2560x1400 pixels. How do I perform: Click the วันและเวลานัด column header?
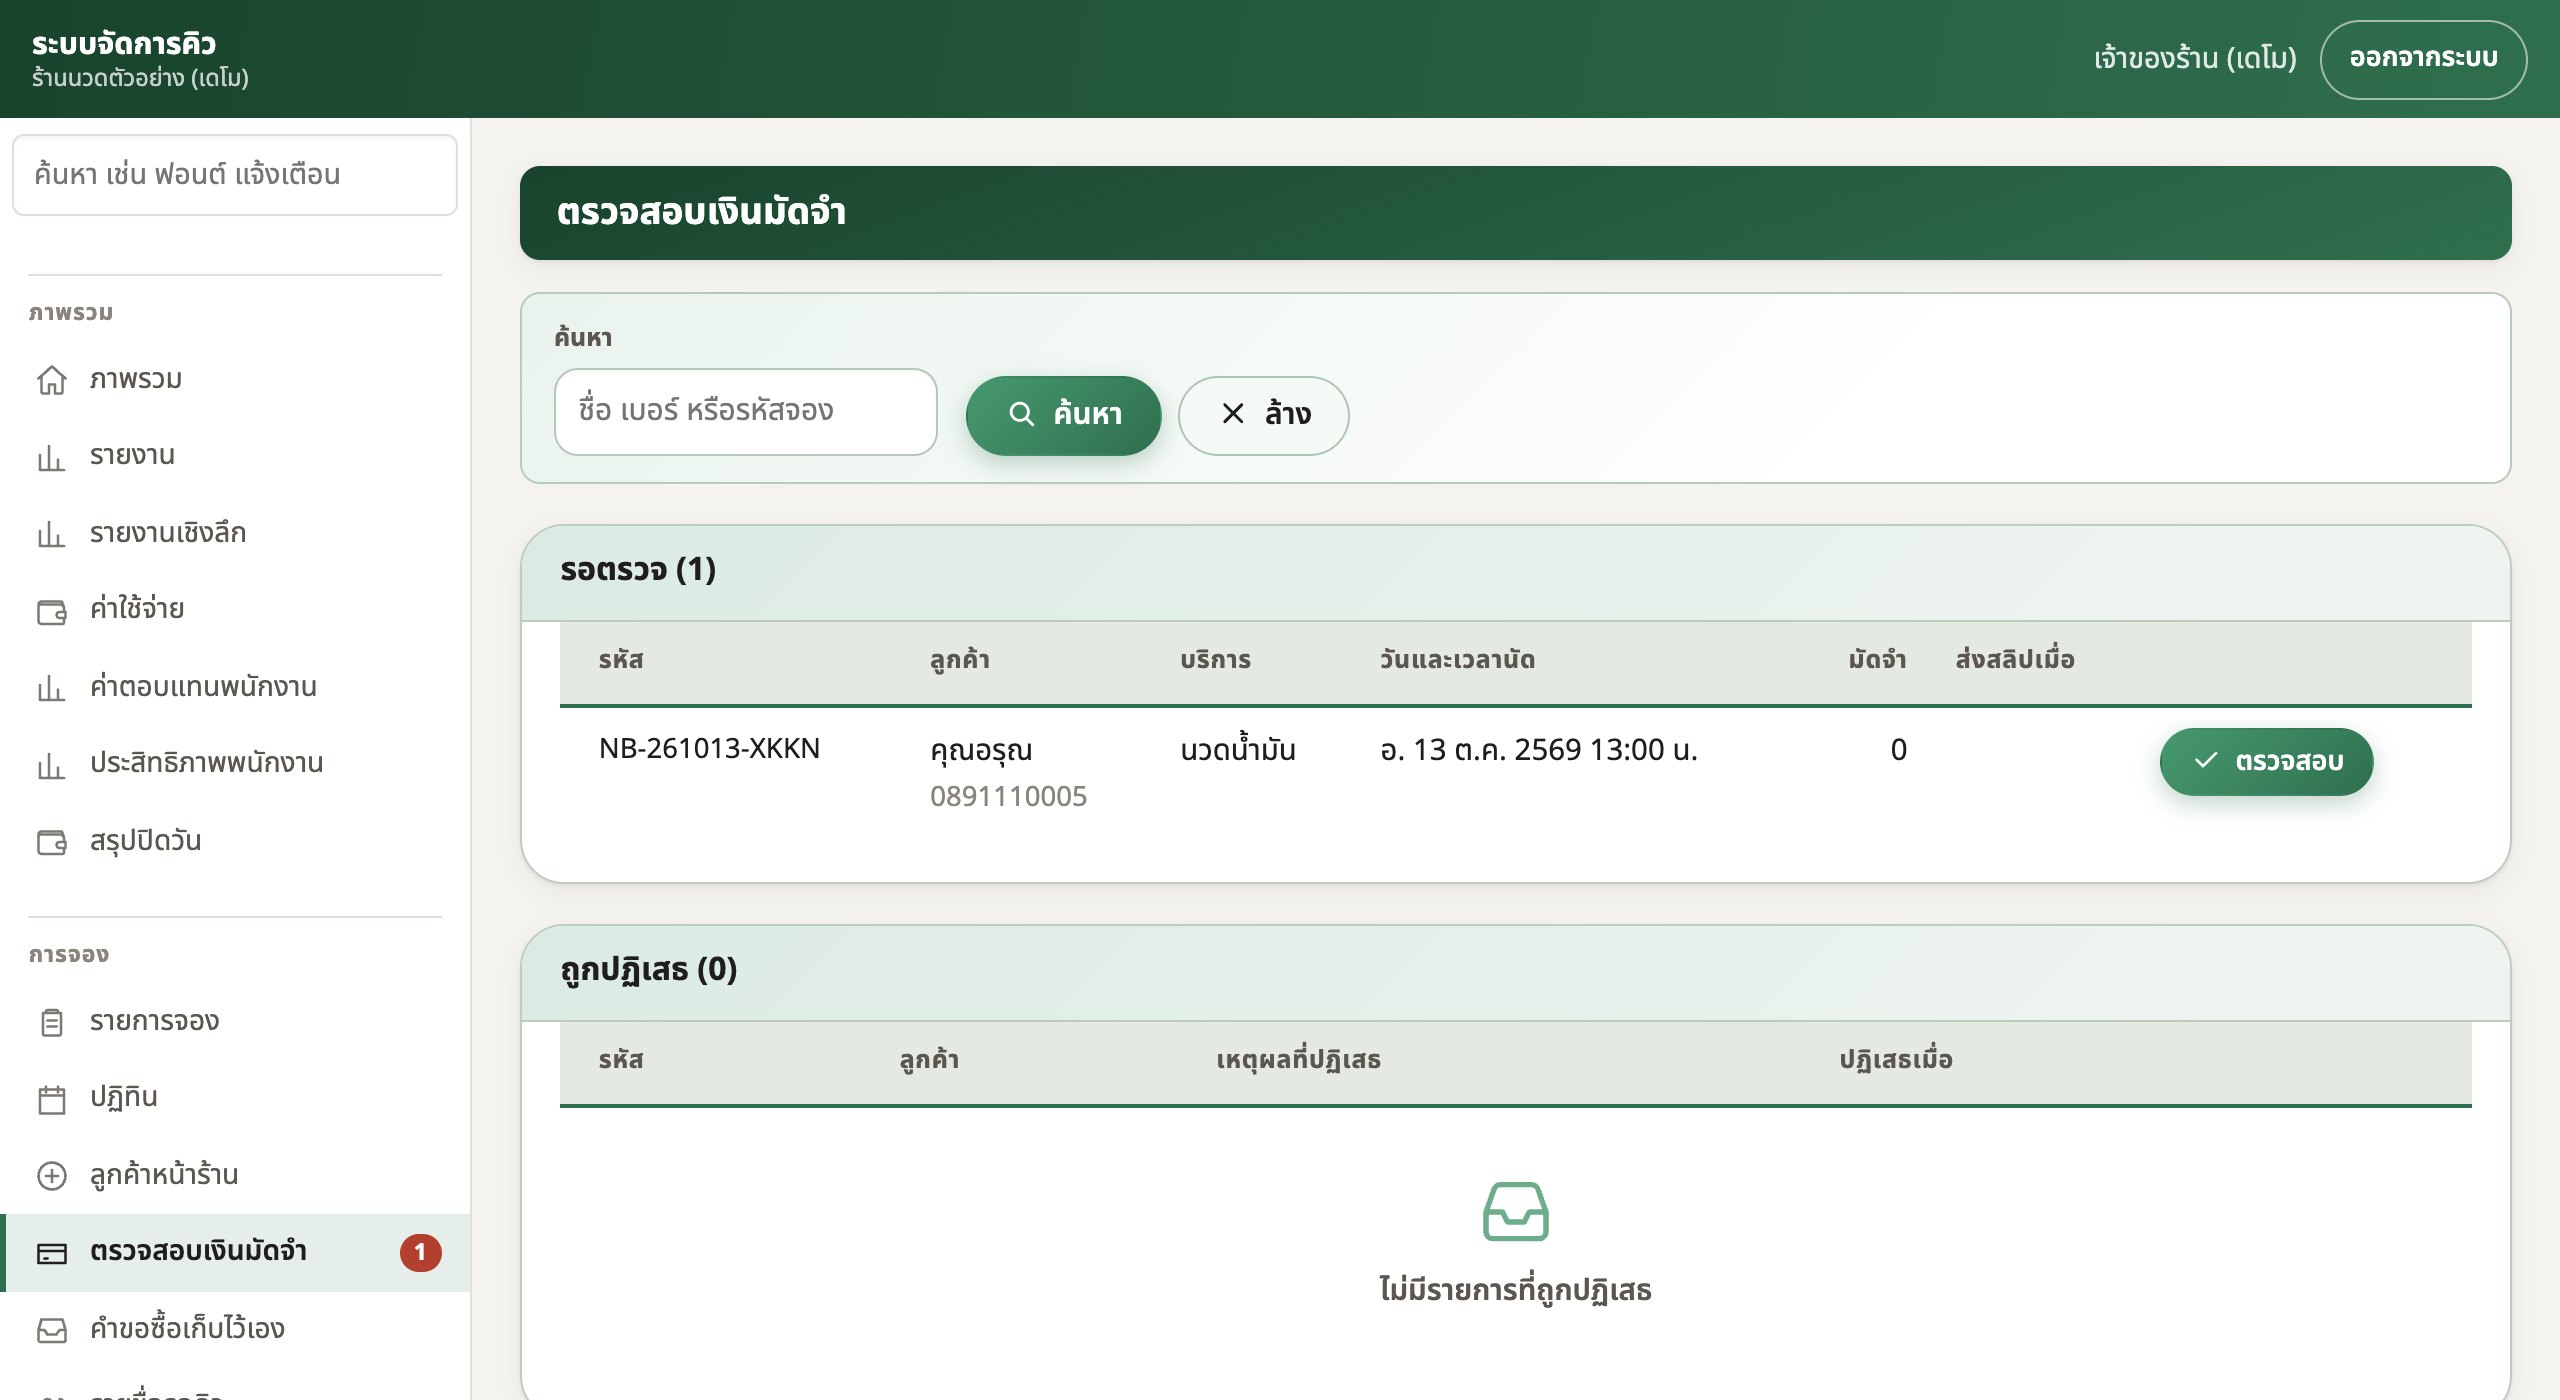1457,660
